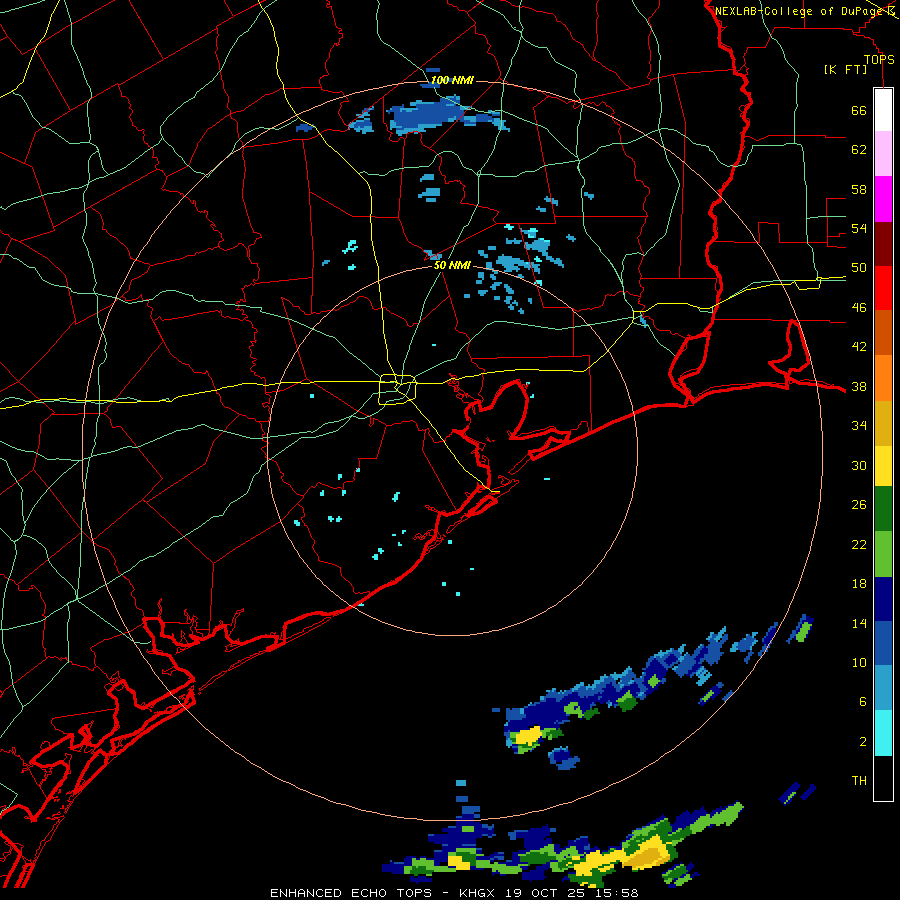
Task: Click the 100 NMI range ring label
Action: tap(452, 80)
